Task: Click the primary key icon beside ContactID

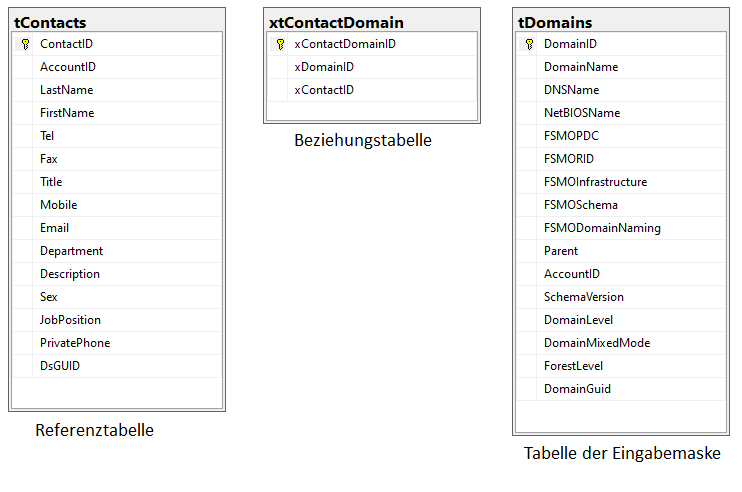Action: pos(26,44)
